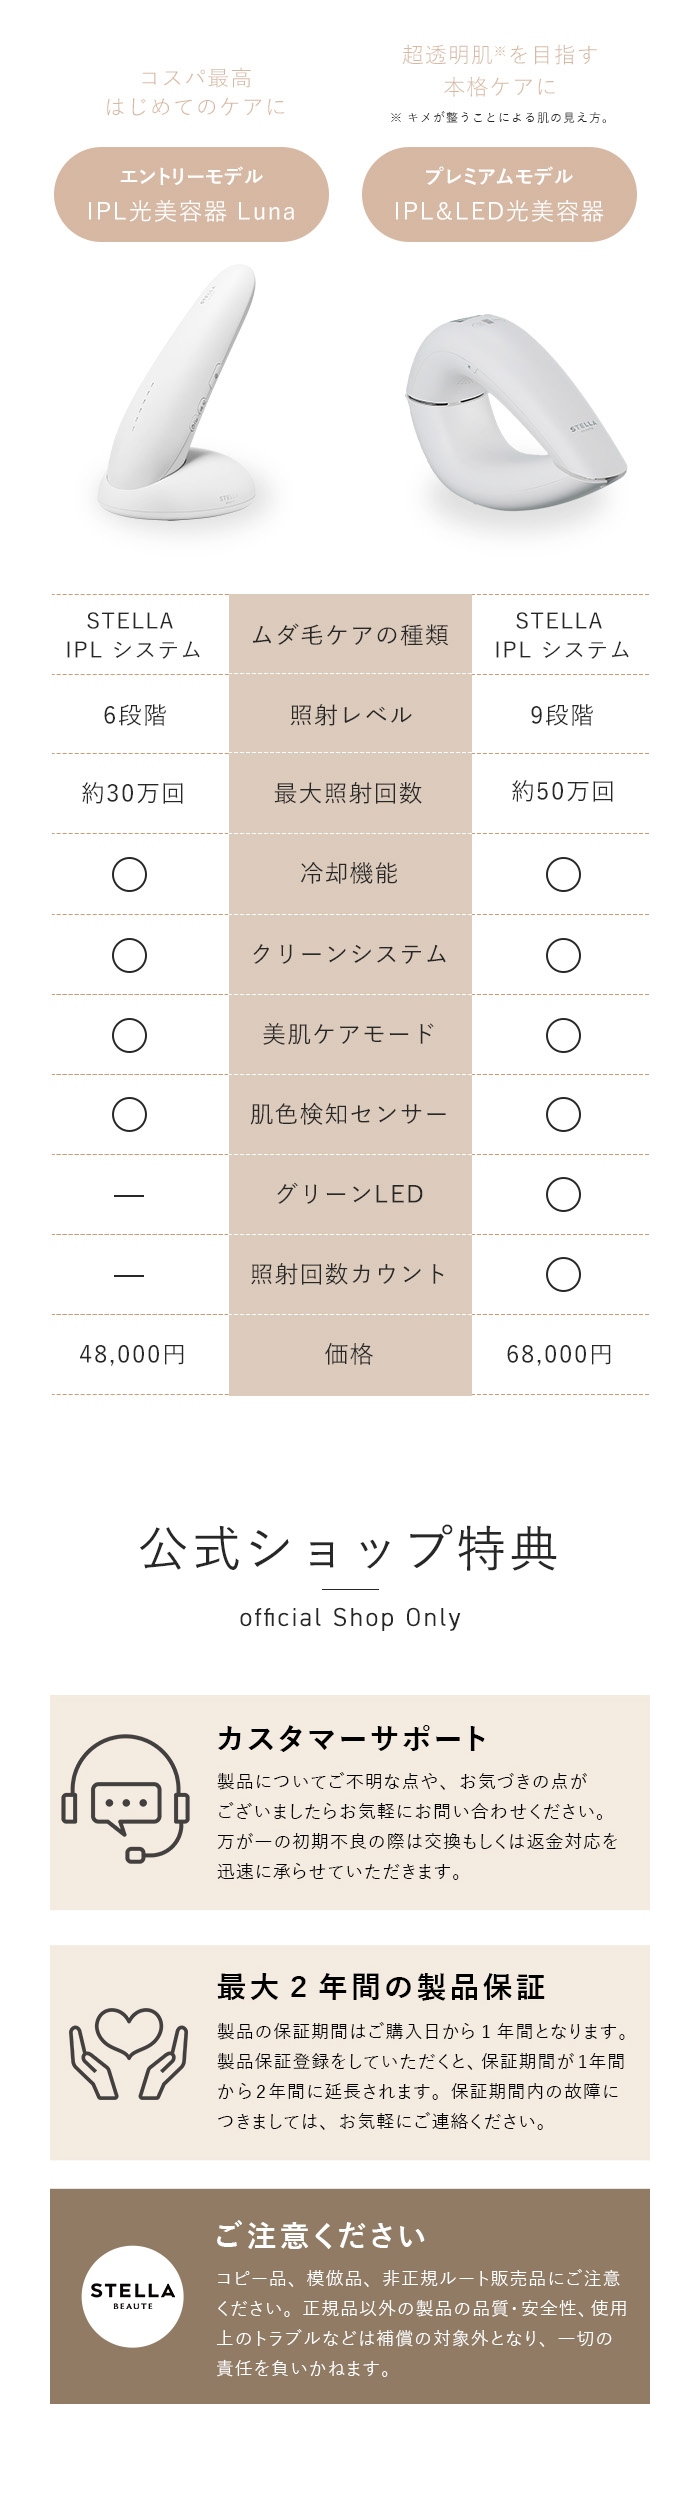Click the Luna cooling function circle mark
Screen dimensions: 700x2497
pyautogui.click(x=129, y=875)
